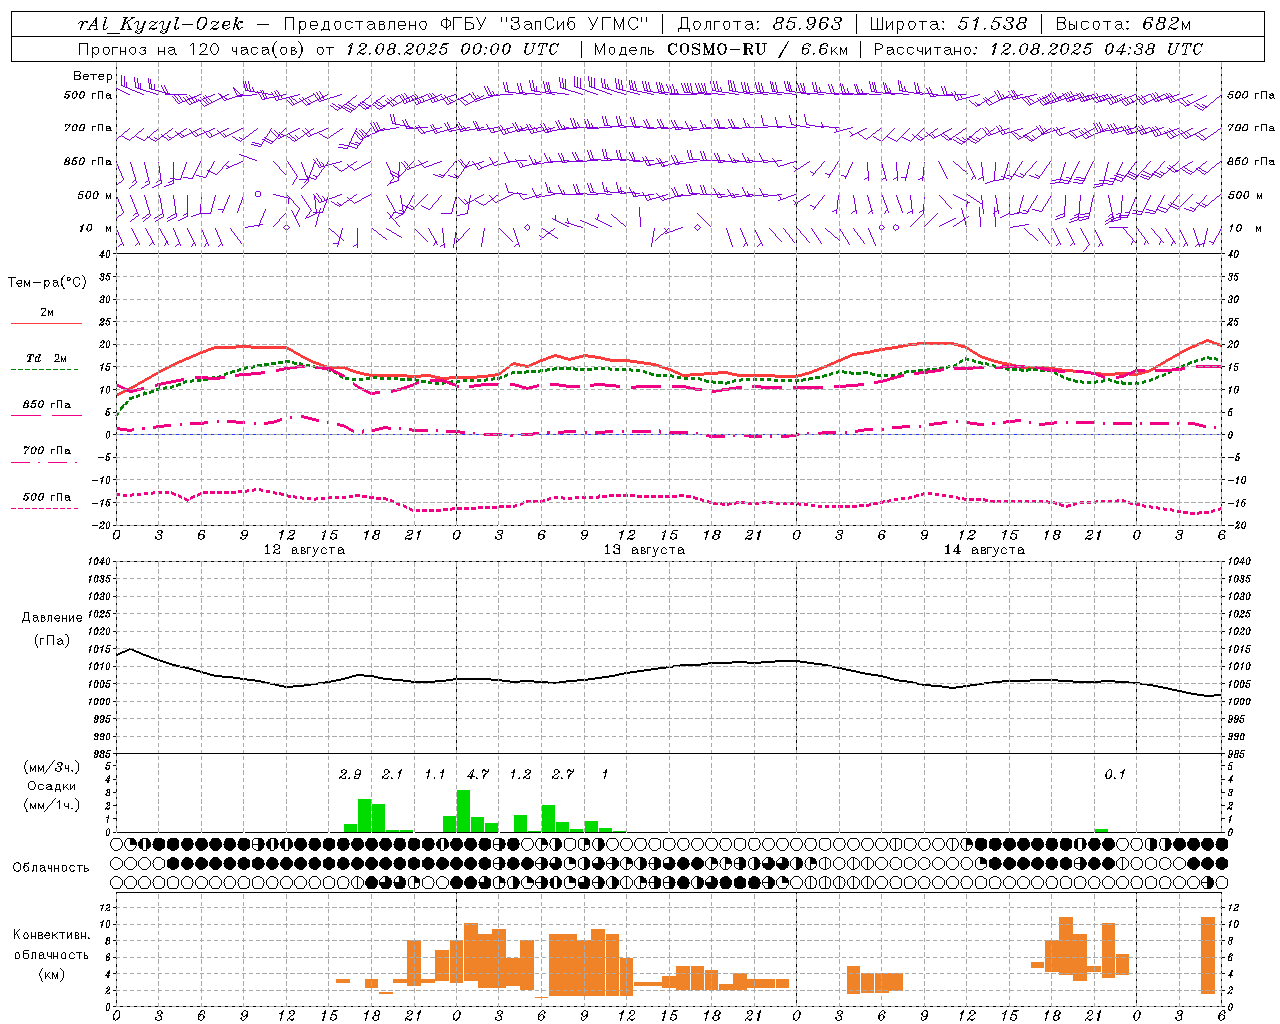
Task: Click the (км) unit under convective cloudiness
Action: (x=53, y=974)
